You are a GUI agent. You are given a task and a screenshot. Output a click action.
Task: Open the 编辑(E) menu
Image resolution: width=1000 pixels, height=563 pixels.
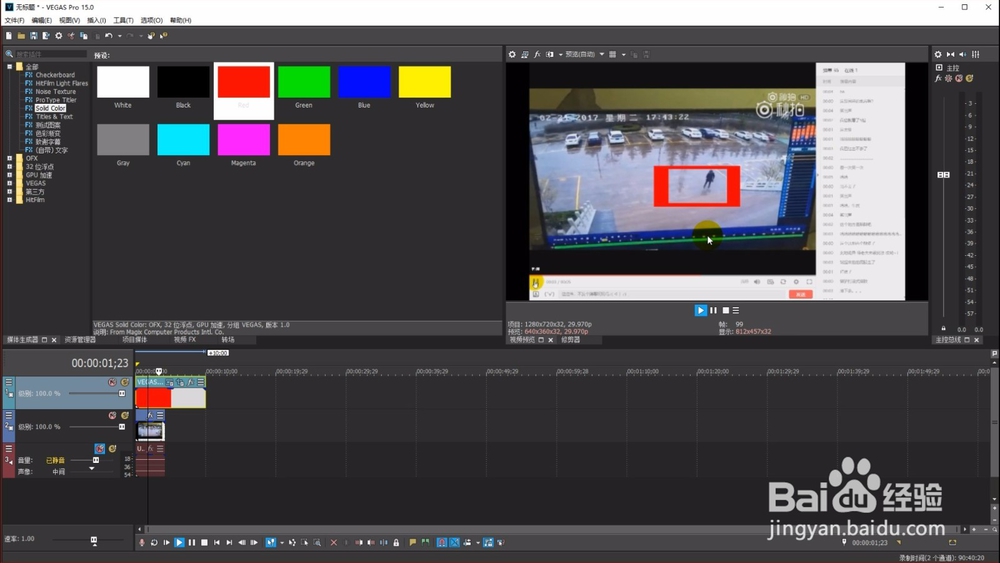point(42,20)
